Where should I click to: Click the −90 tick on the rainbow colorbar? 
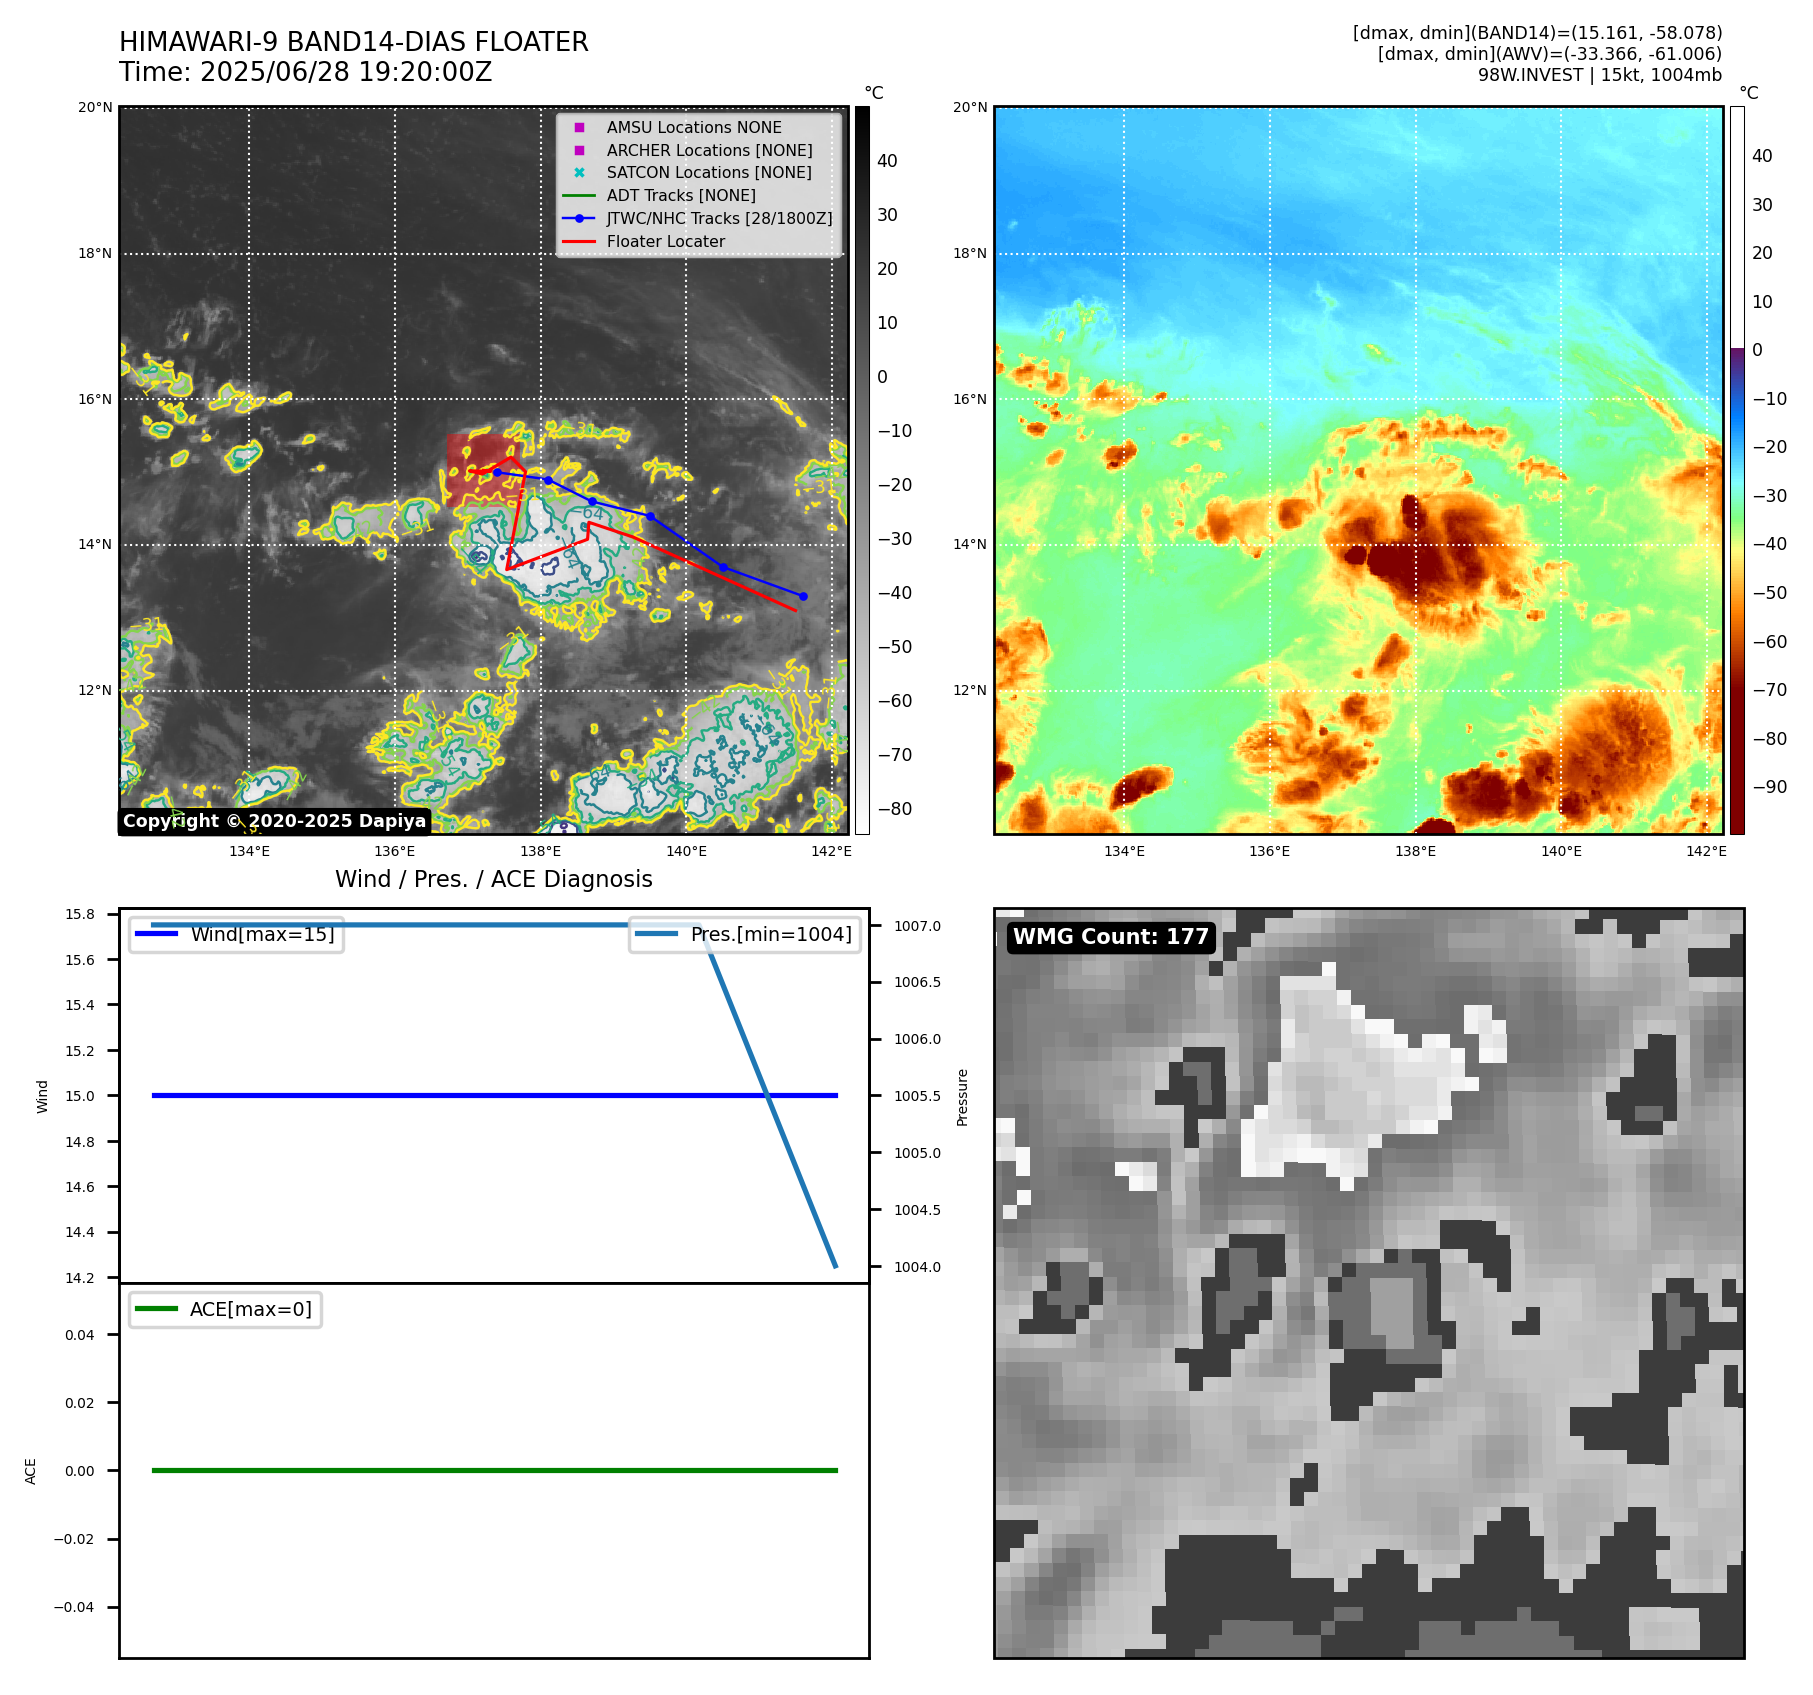(1769, 787)
